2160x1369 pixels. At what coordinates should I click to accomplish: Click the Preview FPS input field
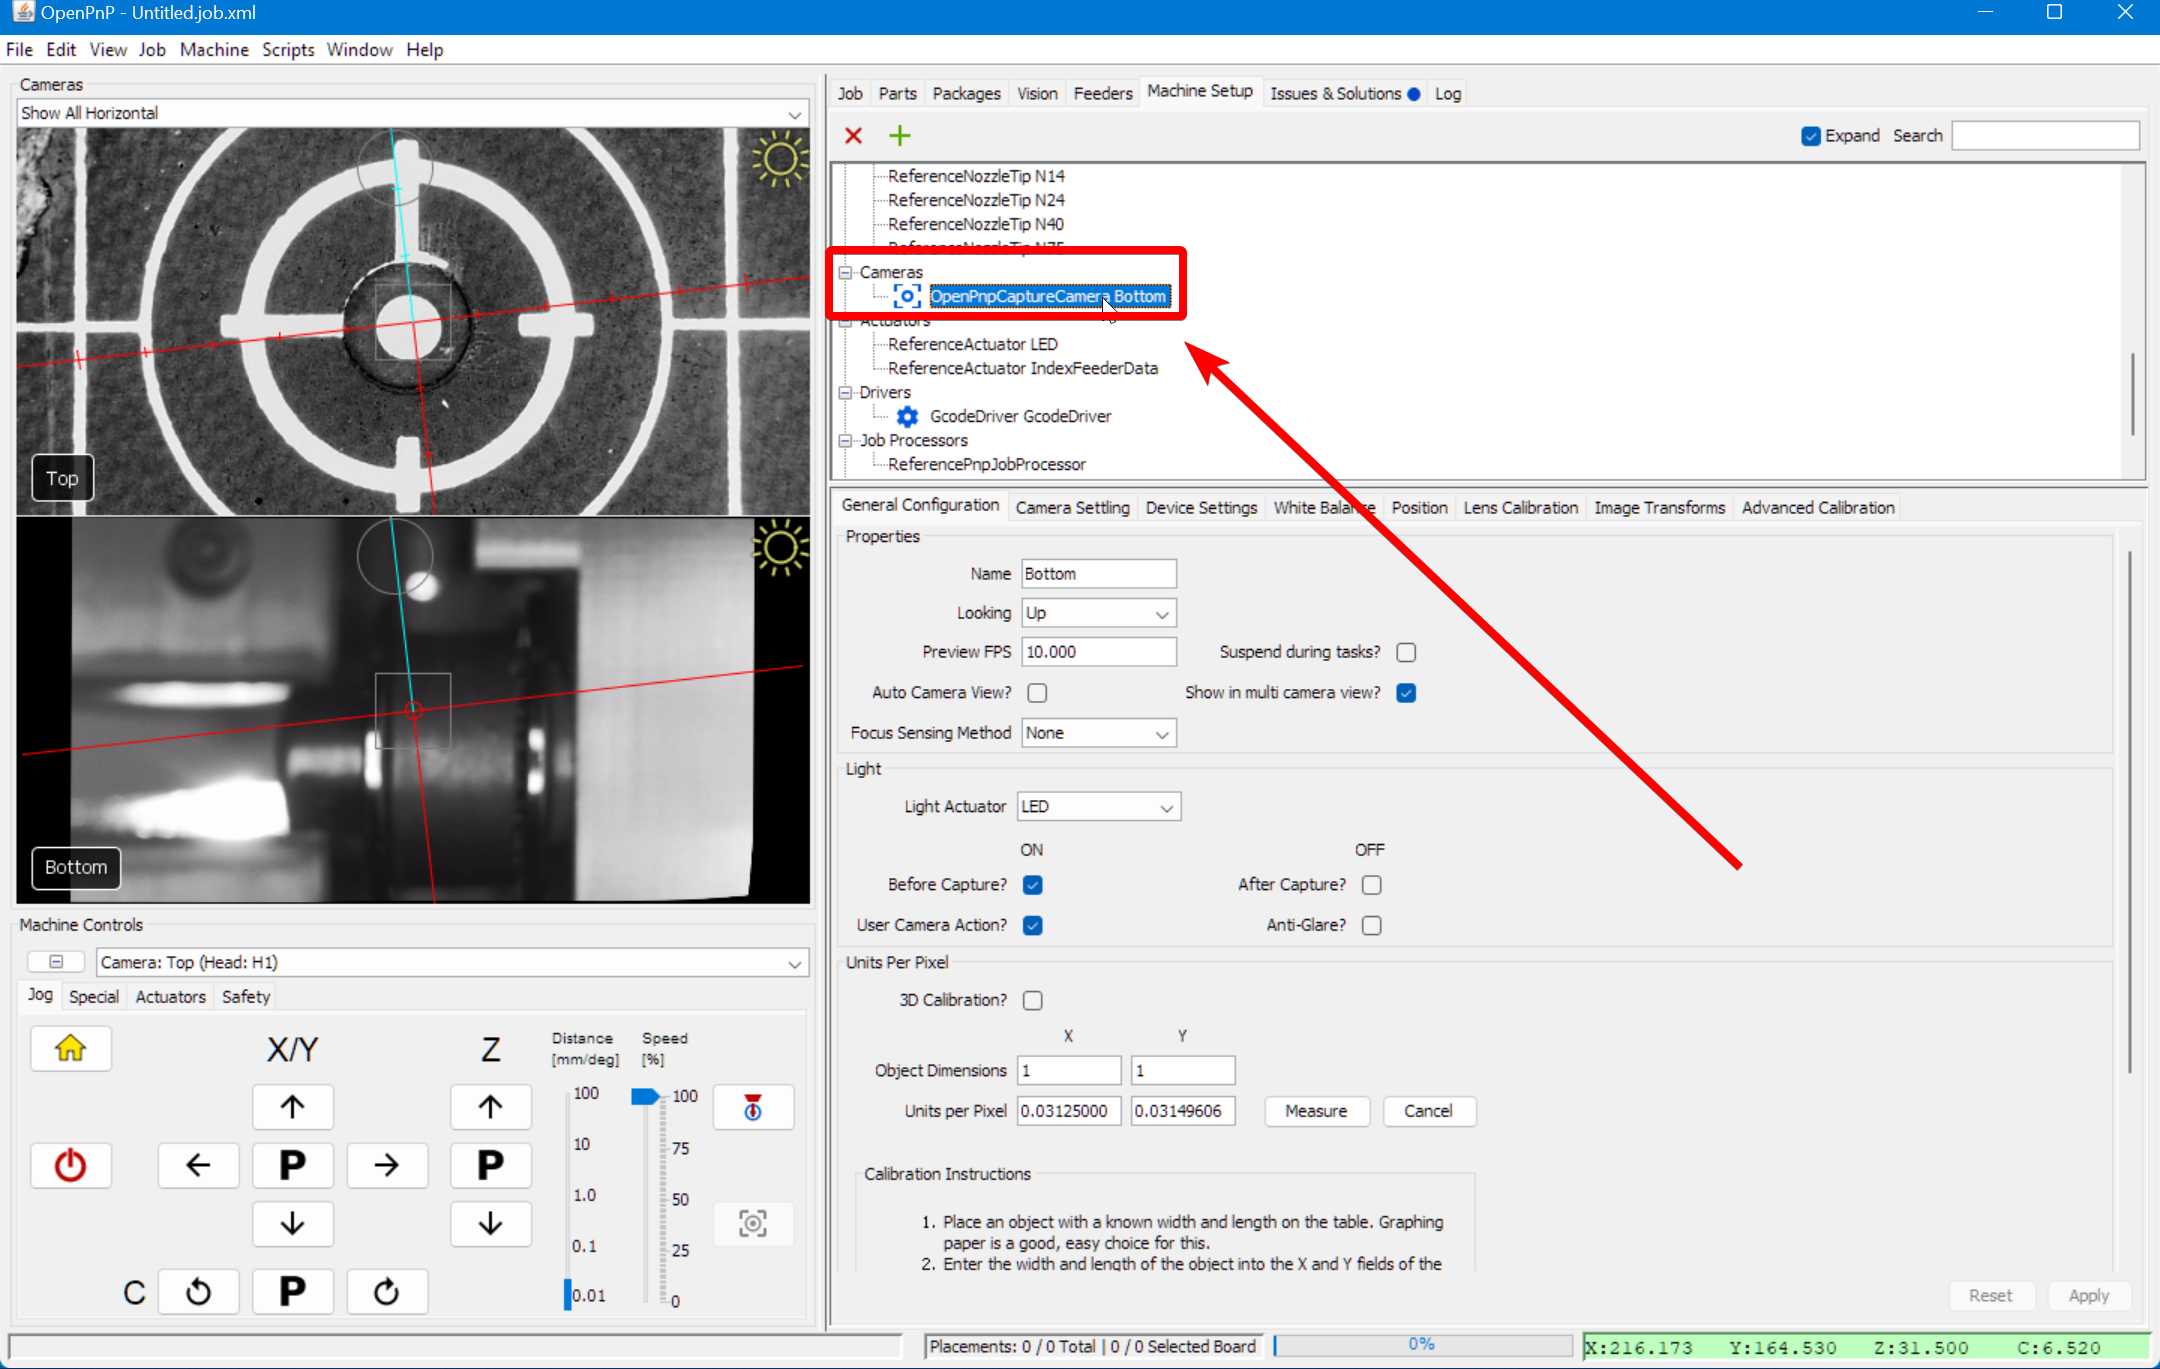1098,652
